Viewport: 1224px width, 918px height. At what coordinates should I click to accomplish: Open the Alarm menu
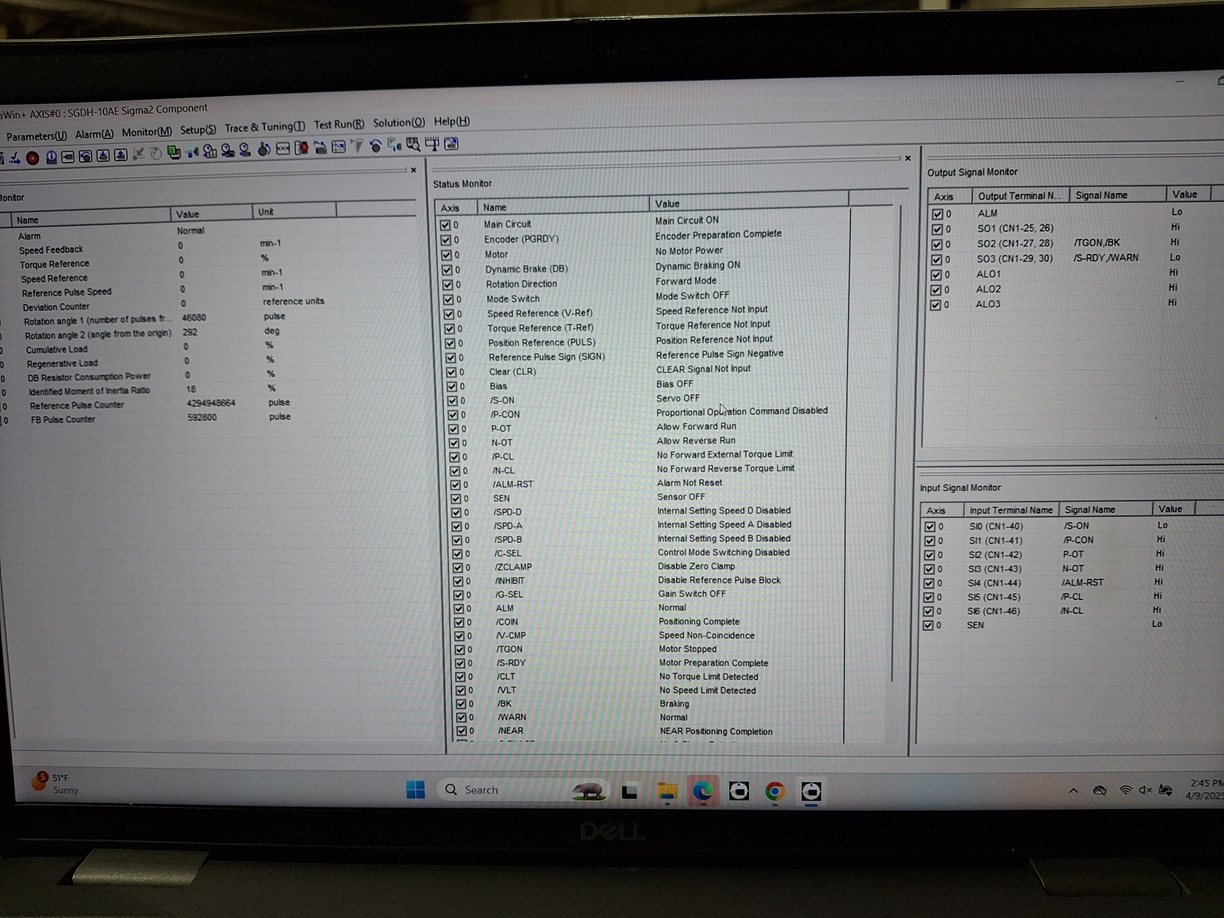click(94, 134)
